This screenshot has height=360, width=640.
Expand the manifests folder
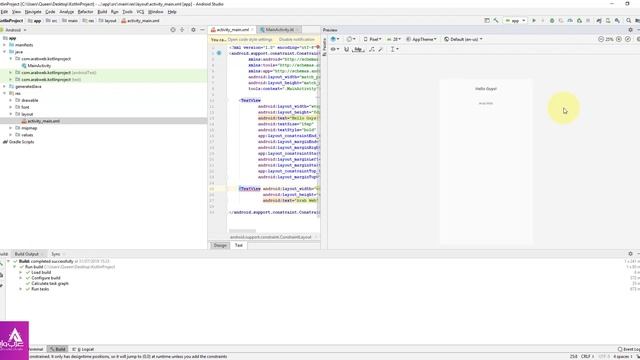[4, 45]
